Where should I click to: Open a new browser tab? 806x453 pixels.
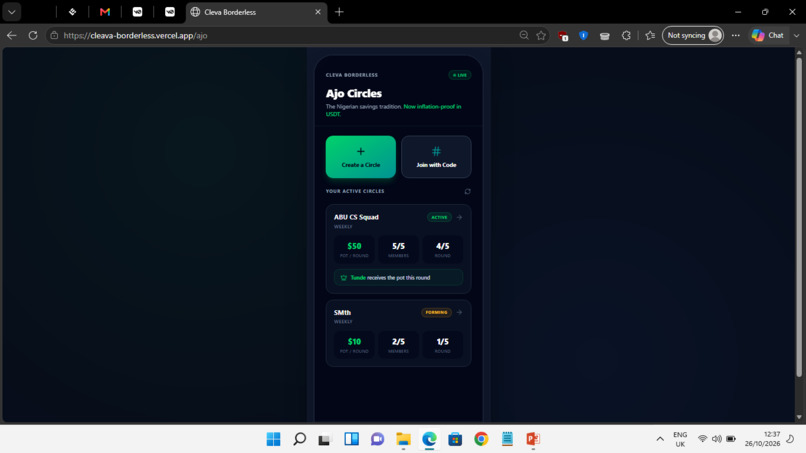pyautogui.click(x=339, y=12)
